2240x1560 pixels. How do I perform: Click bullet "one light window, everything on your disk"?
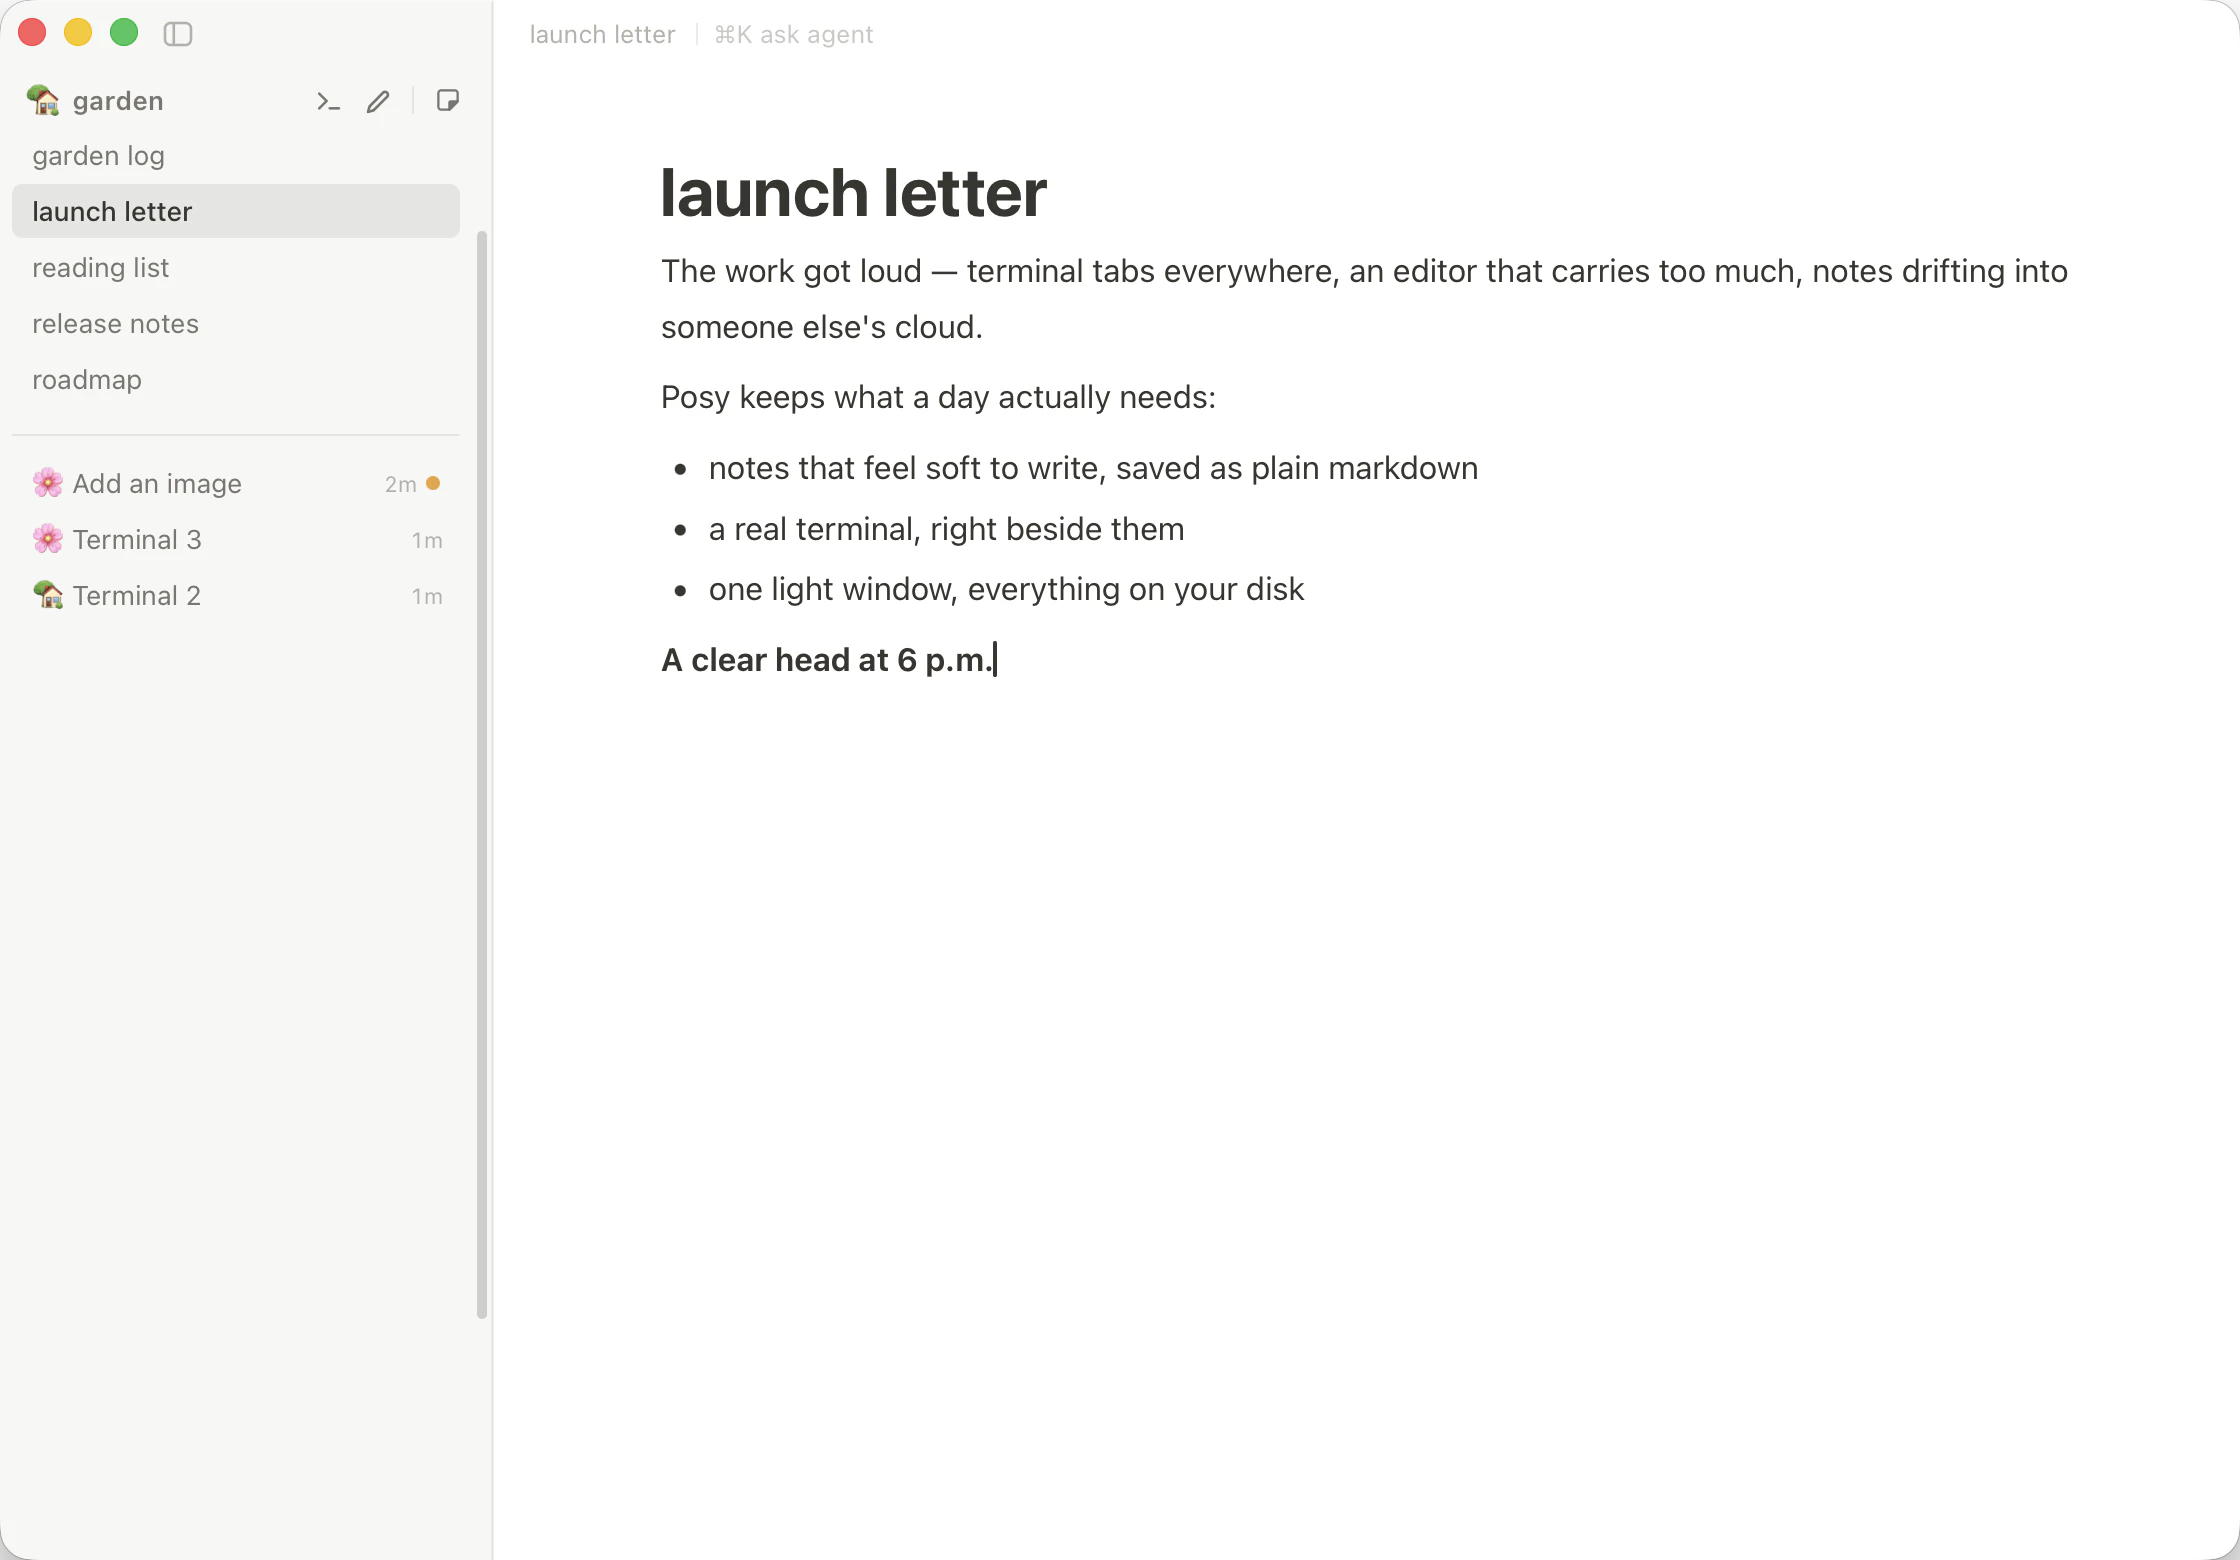pyautogui.click(x=1006, y=589)
